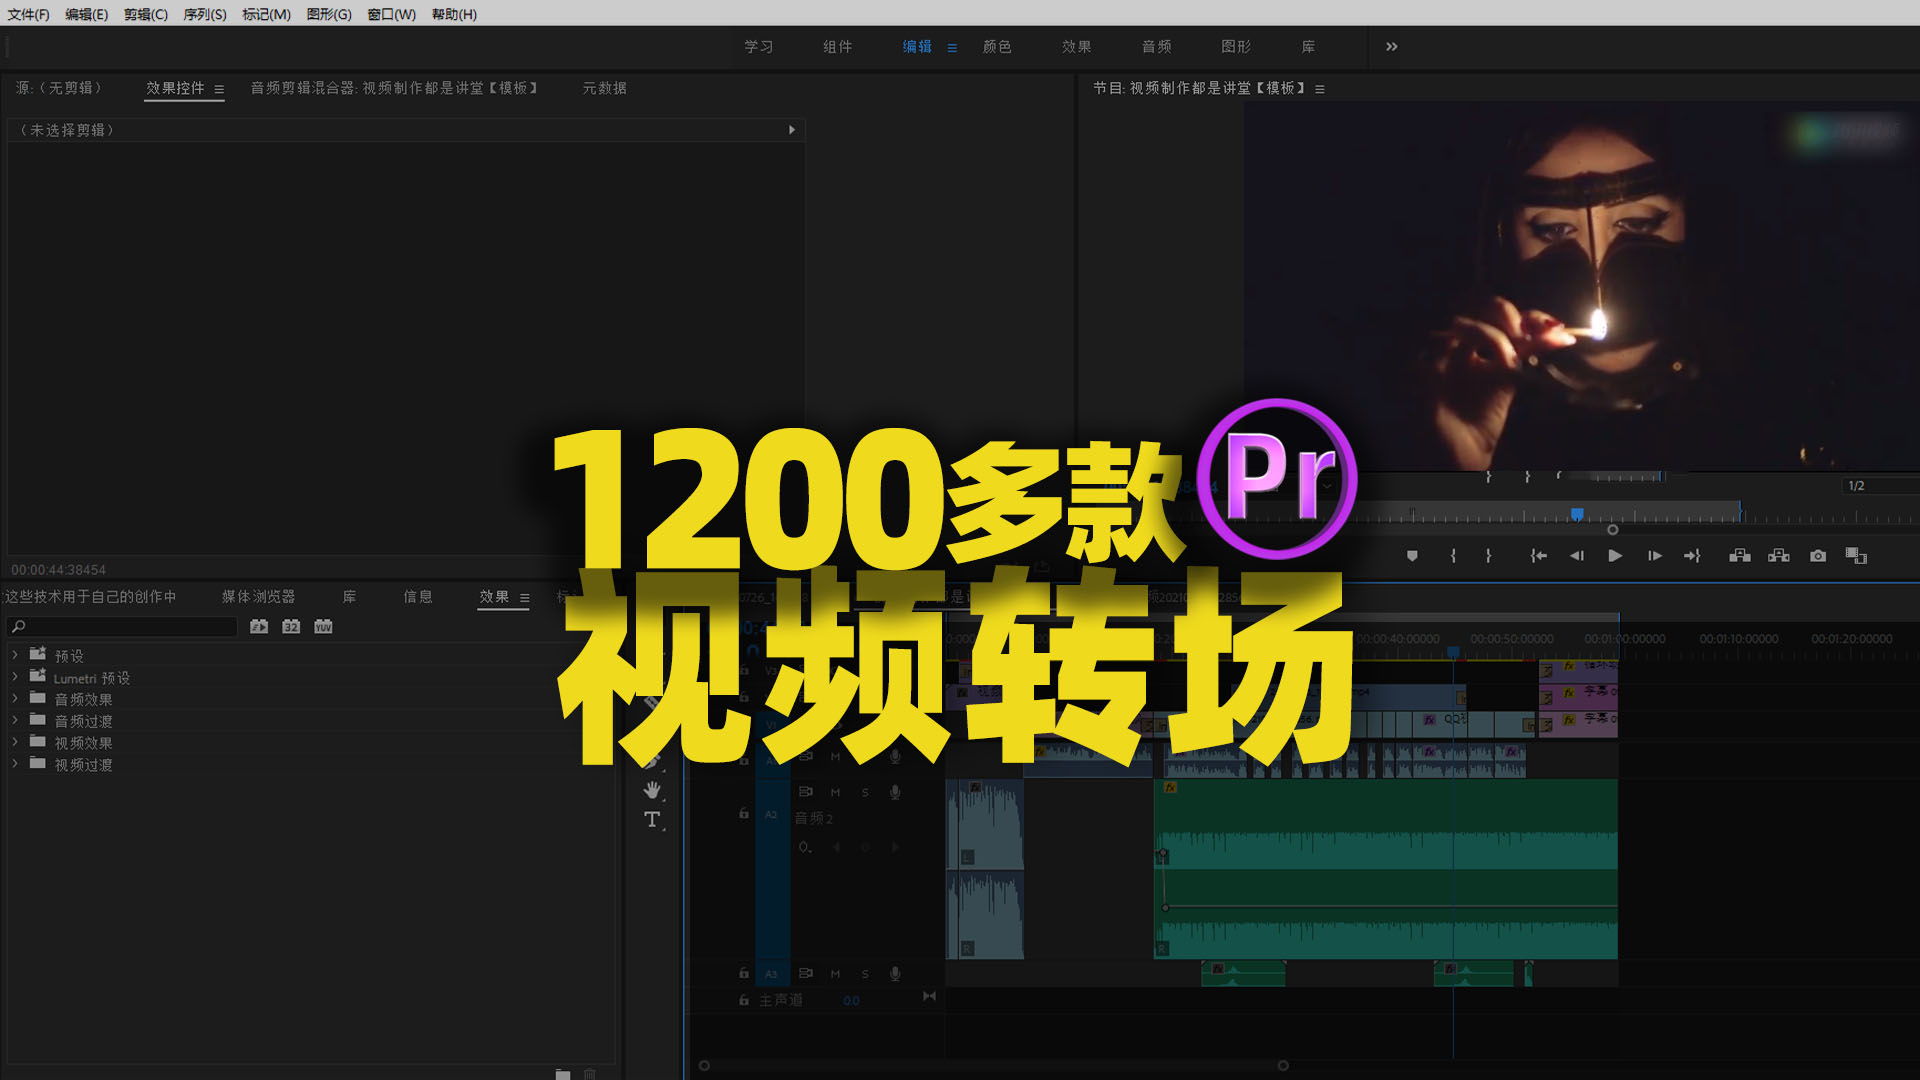Click the Program monitor zoom scroll handle
The height and width of the screenshot is (1080, 1920).
tap(1612, 530)
